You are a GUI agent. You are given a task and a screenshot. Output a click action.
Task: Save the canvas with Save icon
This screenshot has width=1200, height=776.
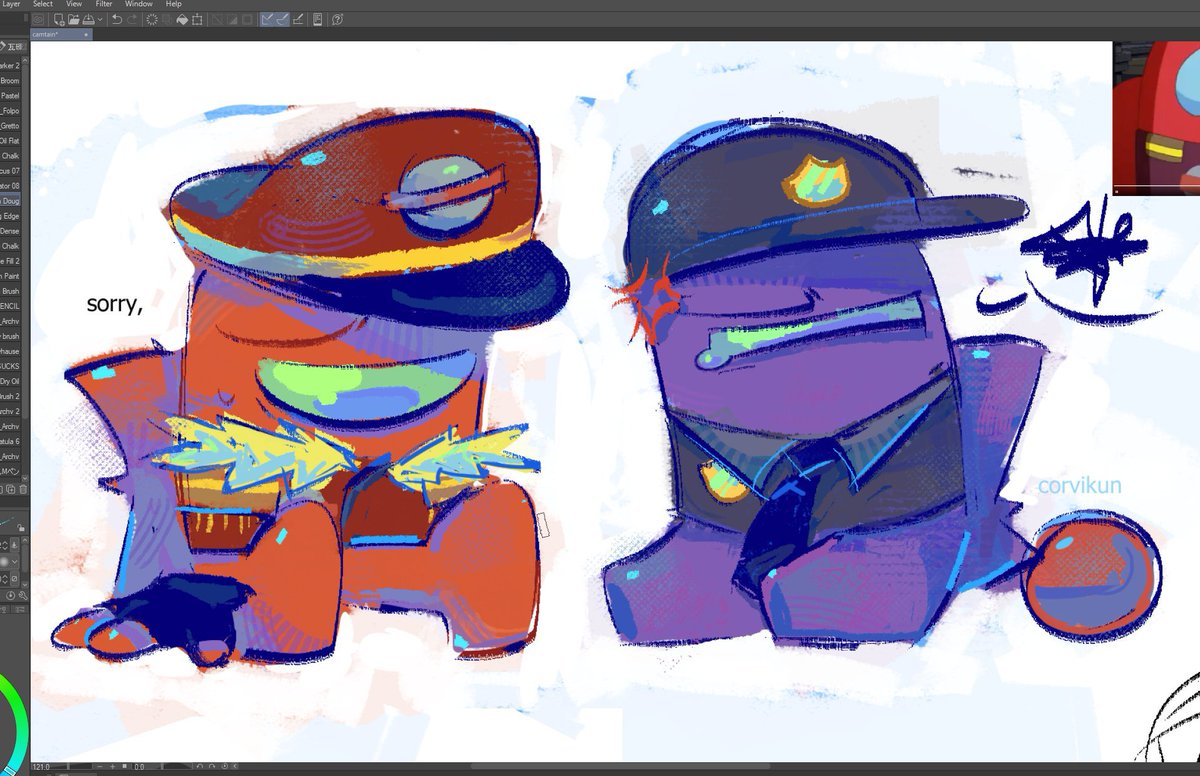click(x=88, y=19)
